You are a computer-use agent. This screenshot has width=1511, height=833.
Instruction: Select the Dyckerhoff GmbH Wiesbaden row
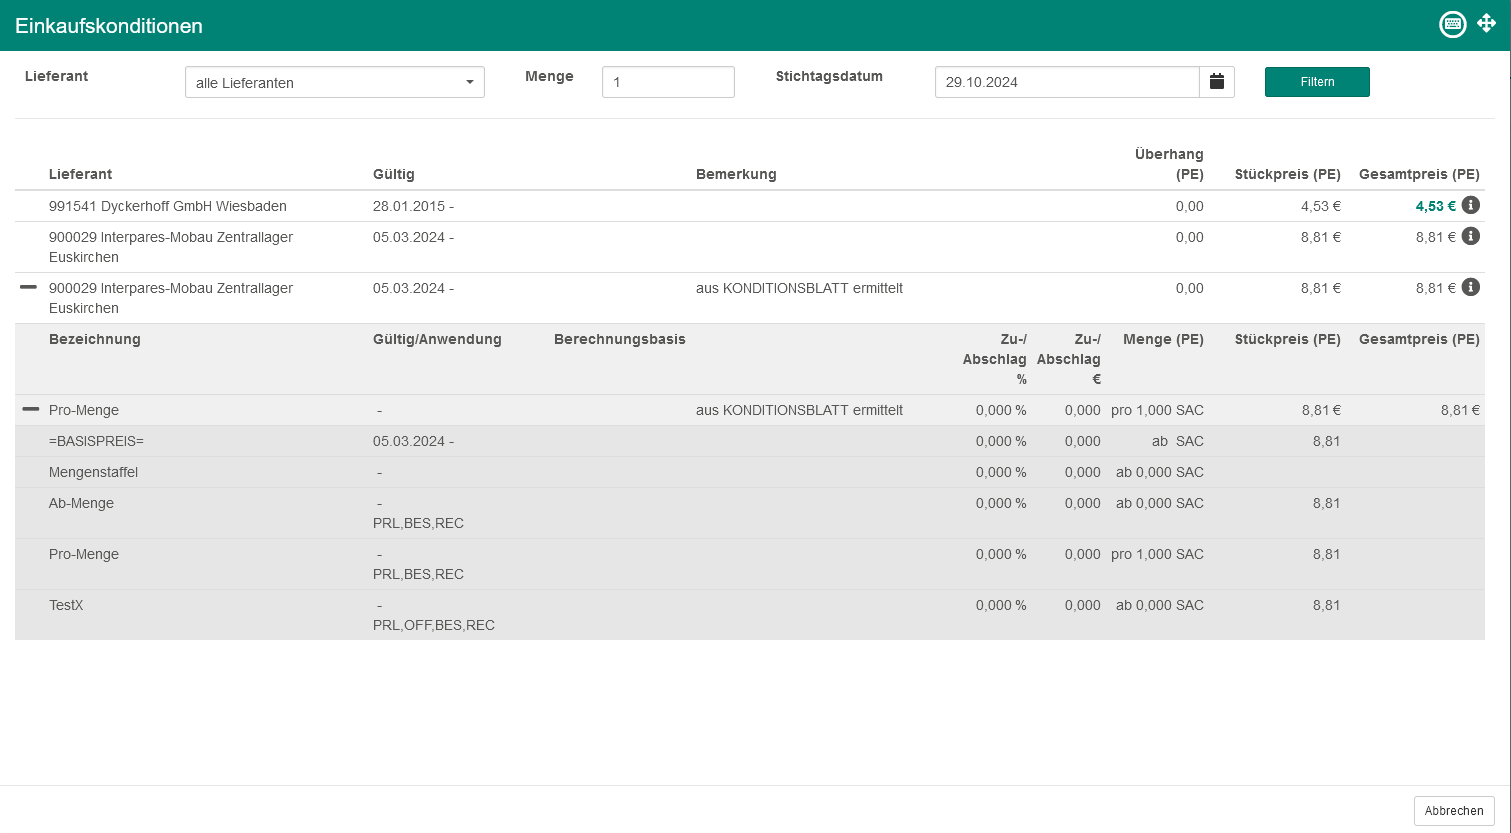168,206
